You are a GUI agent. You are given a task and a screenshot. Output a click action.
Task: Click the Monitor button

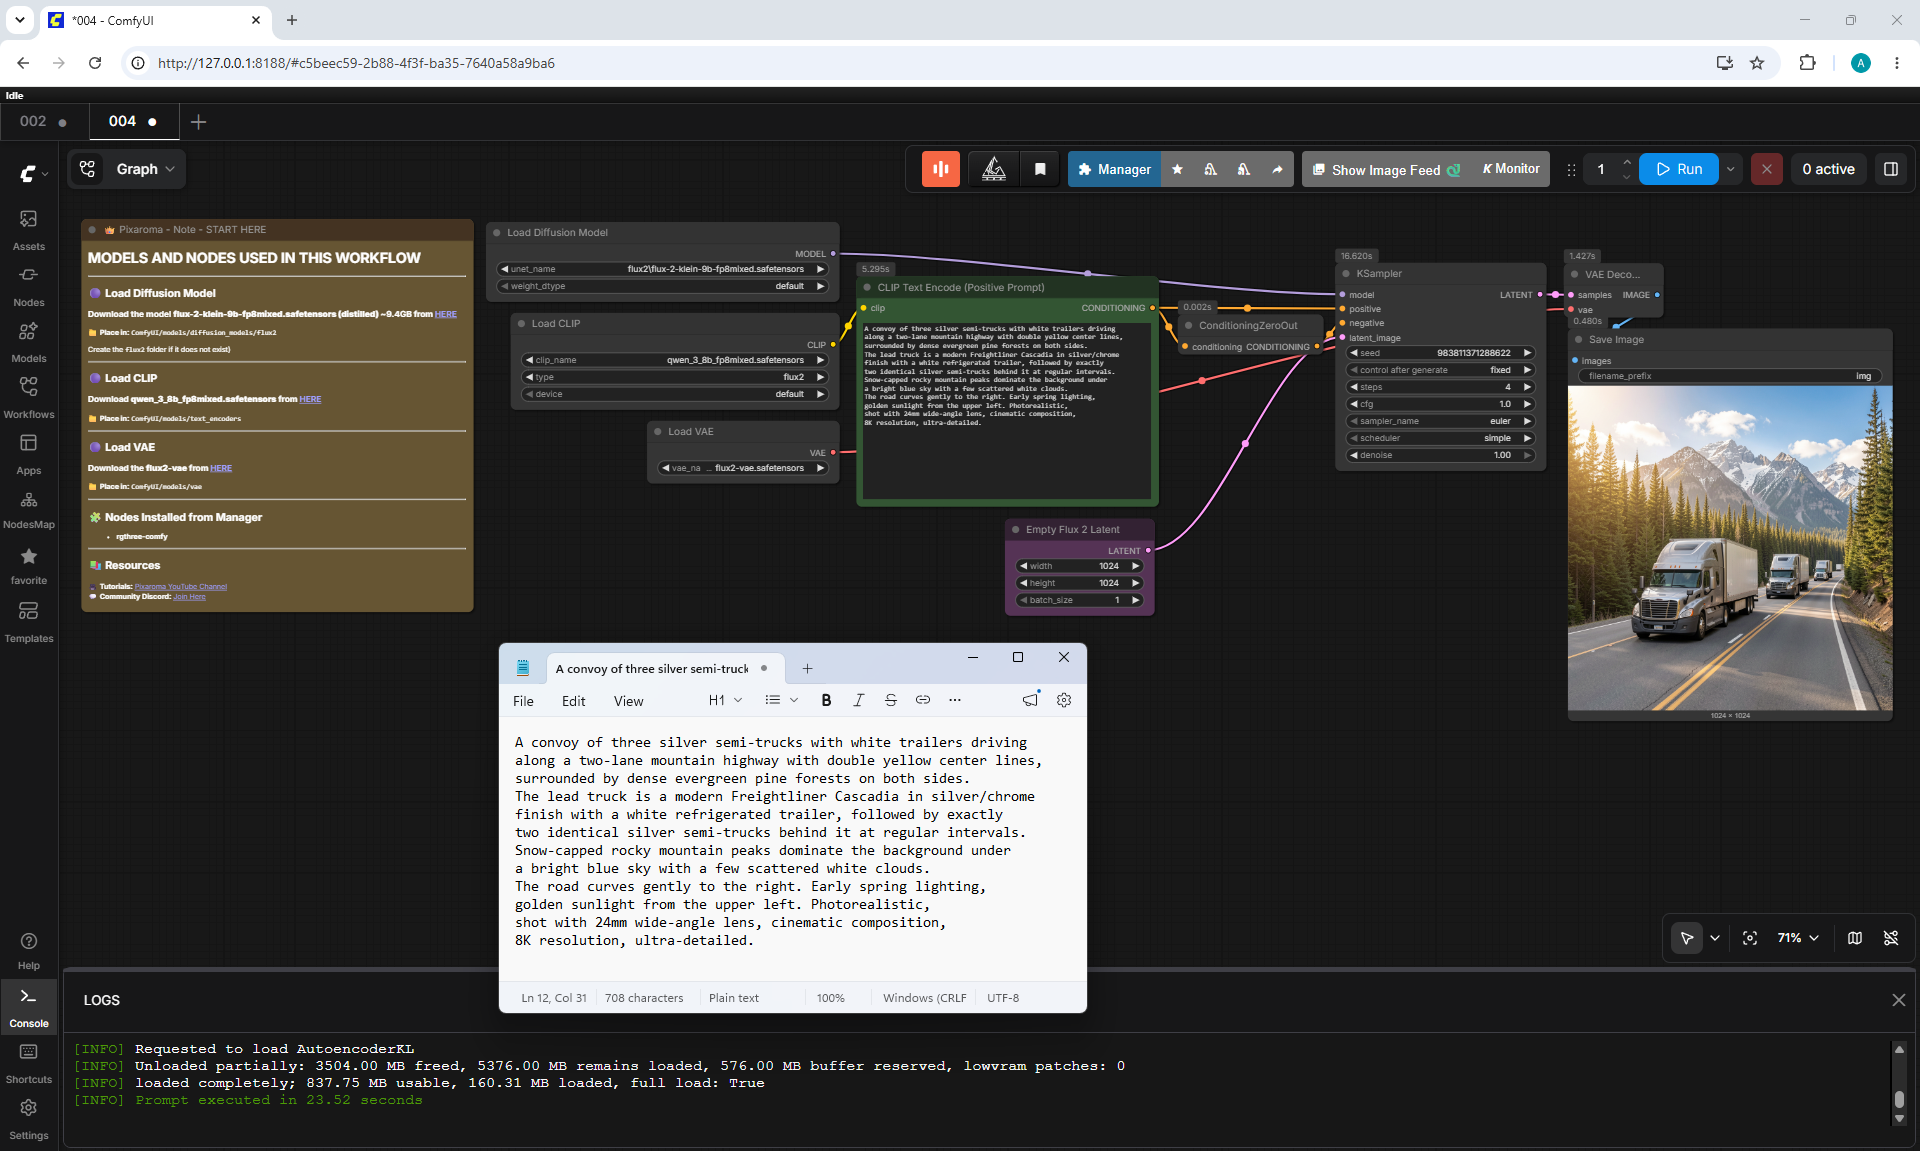1511,169
